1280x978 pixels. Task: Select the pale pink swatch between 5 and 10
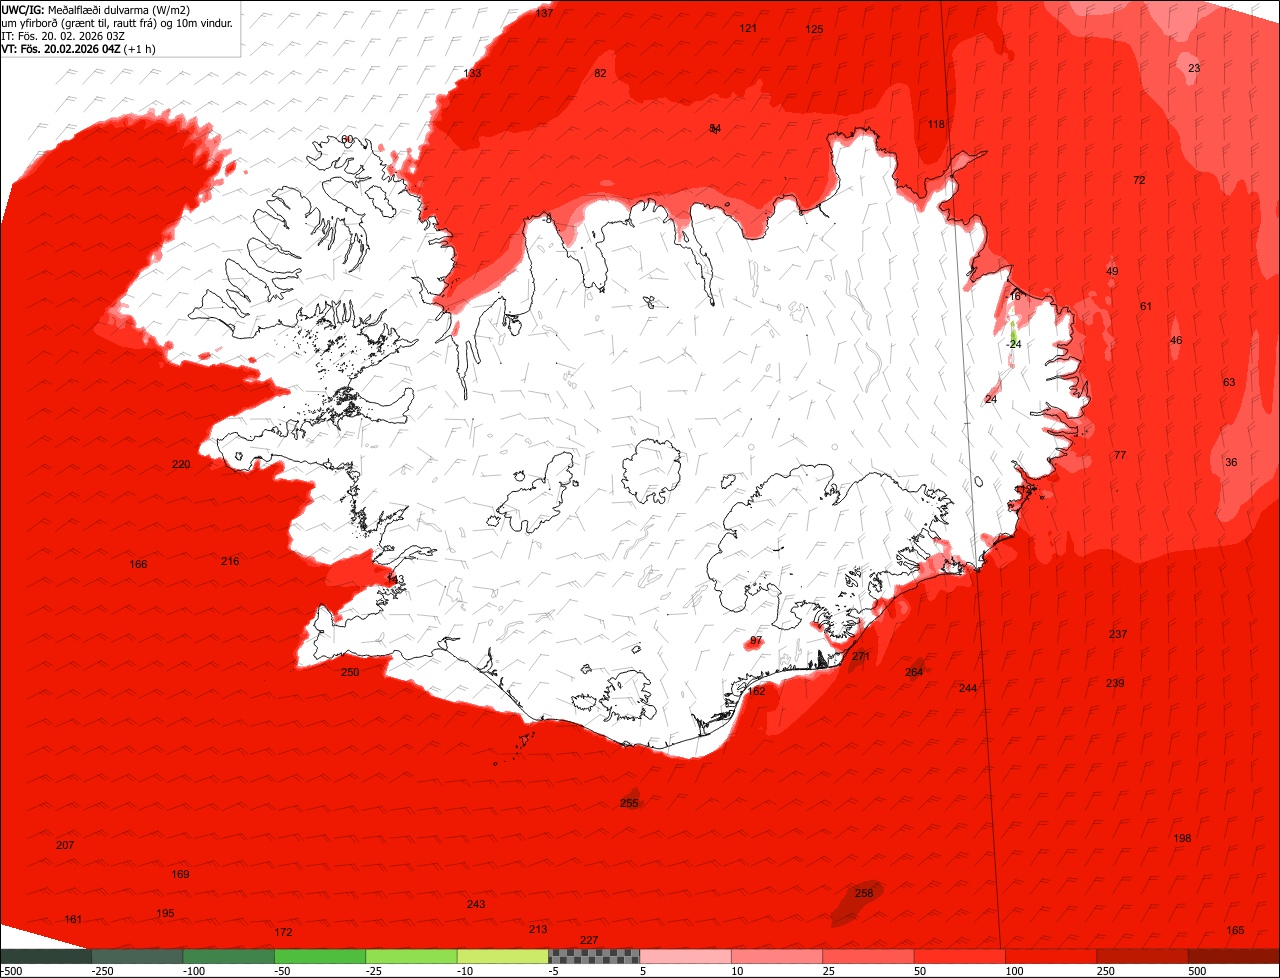tap(686, 956)
